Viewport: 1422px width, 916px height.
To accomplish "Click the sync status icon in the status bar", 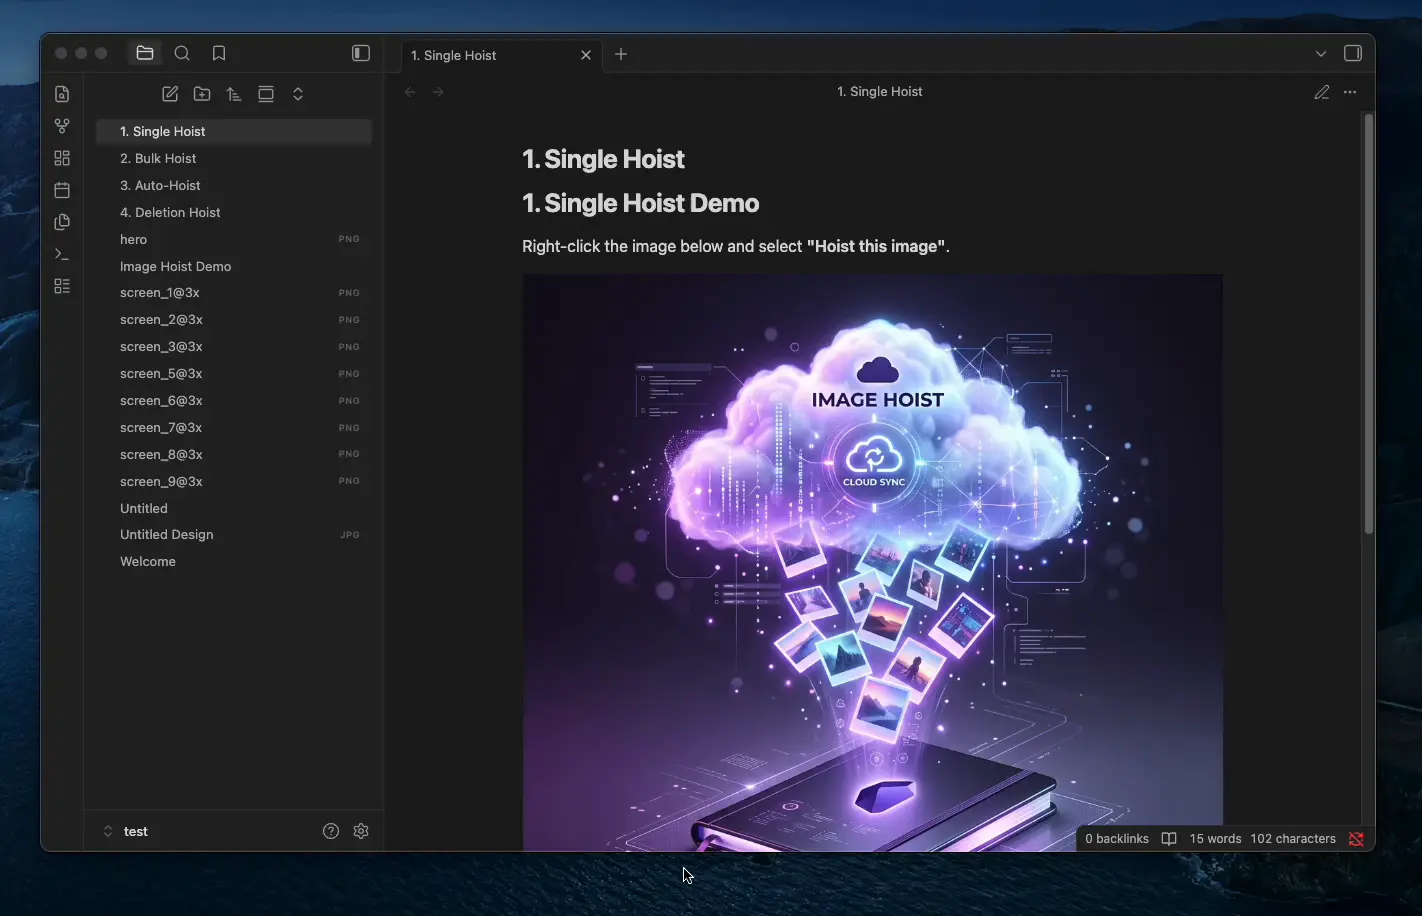I will (1356, 839).
